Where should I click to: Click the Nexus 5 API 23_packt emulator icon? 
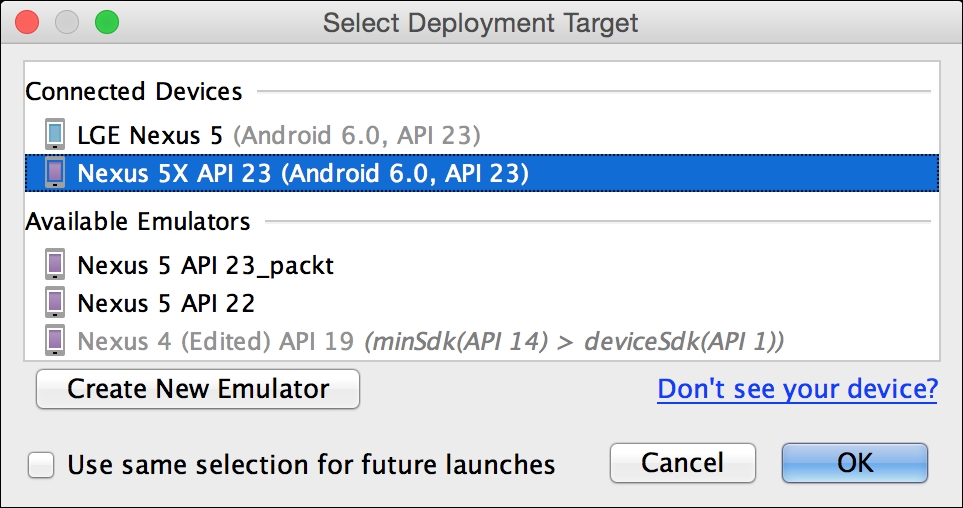coord(54,265)
